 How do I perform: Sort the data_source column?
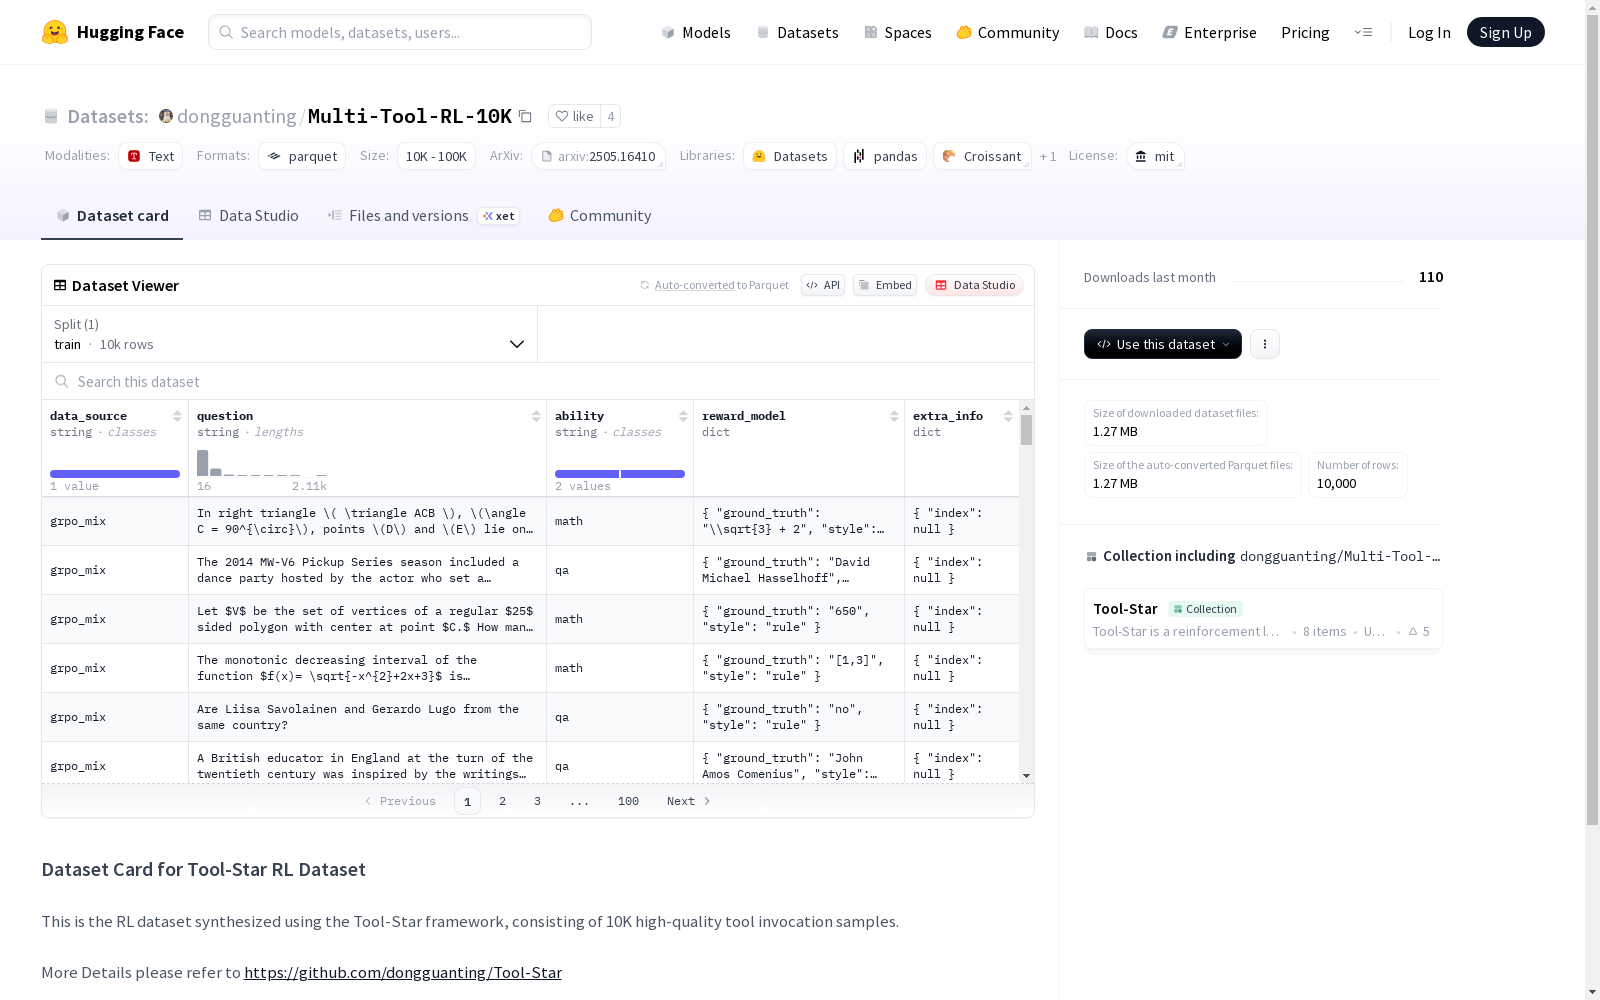(x=177, y=416)
